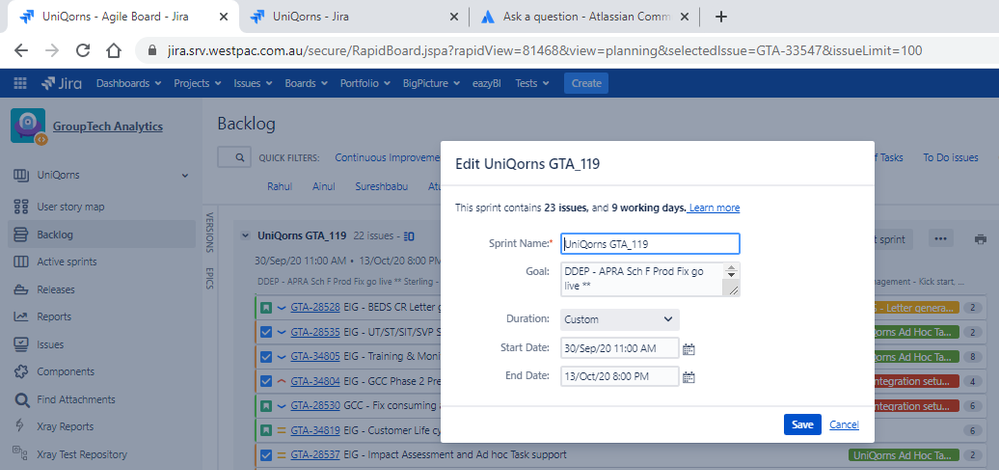The height and width of the screenshot is (470, 999).
Task: Click the GTA-28537 task type checkbox icon
Action: tap(266, 455)
